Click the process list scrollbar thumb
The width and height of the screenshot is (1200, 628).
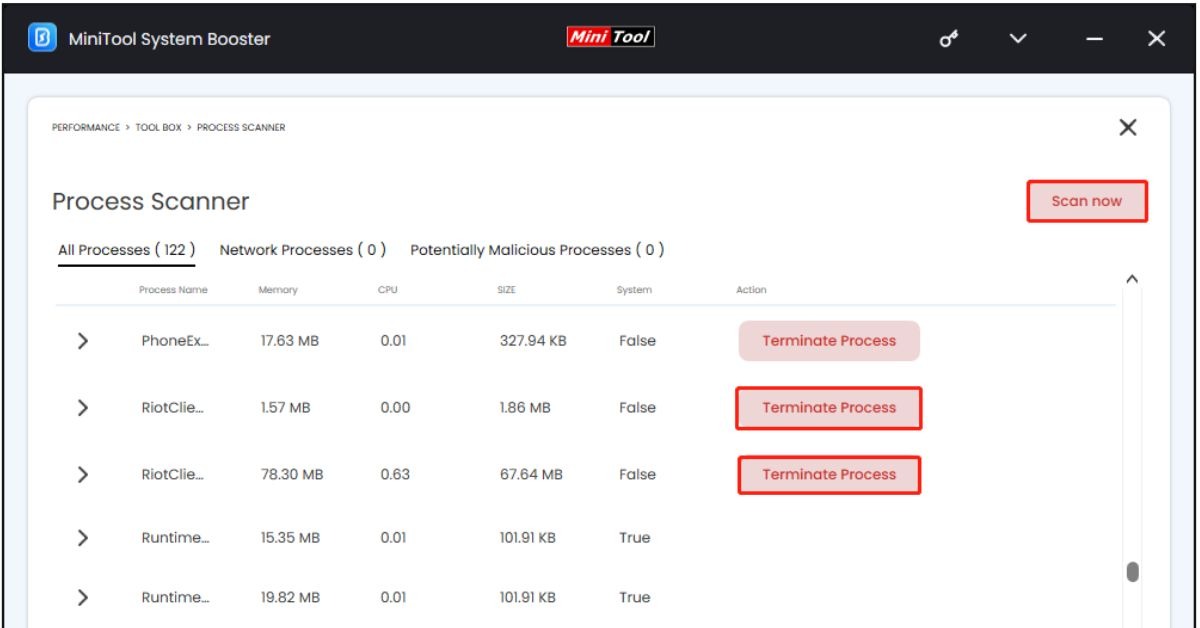point(1132,571)
